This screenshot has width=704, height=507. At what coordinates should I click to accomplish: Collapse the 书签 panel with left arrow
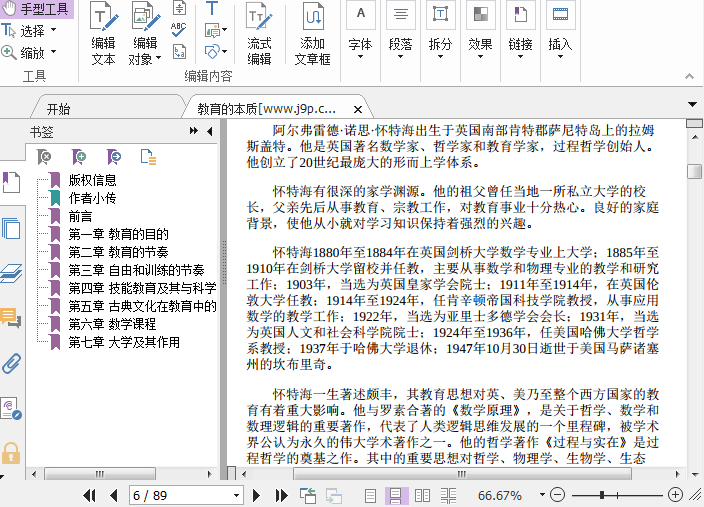(x=210, y=131)
